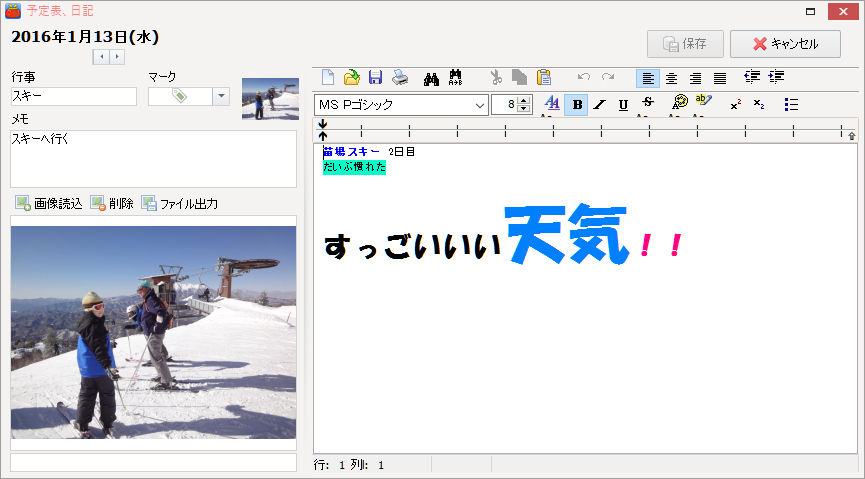
Task: Open Find and Replace (A→B binoculars)
Action: 455,78
